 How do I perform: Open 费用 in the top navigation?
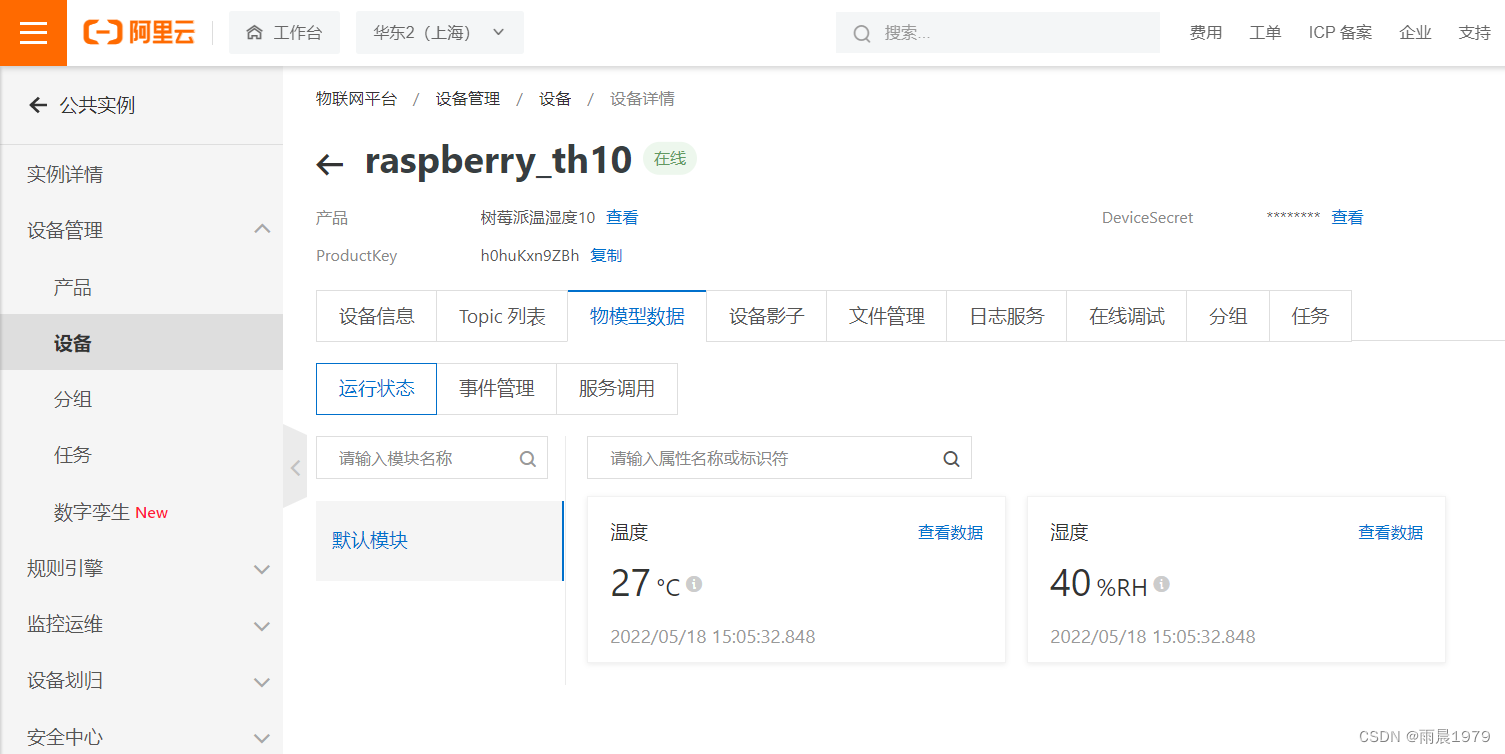[x=1206, y=33]
